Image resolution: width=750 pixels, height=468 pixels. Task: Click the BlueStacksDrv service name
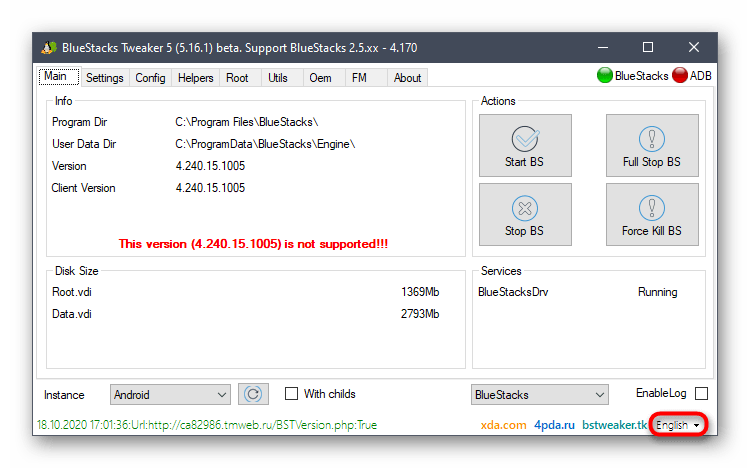click(513, 292)
